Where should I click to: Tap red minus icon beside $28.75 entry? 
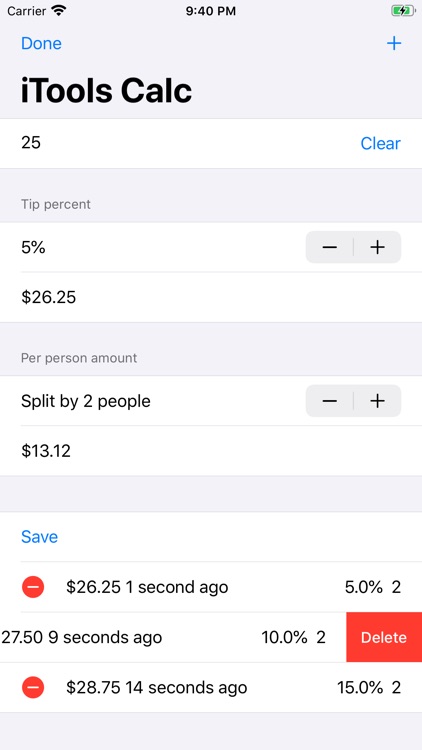tap(33, 688)
